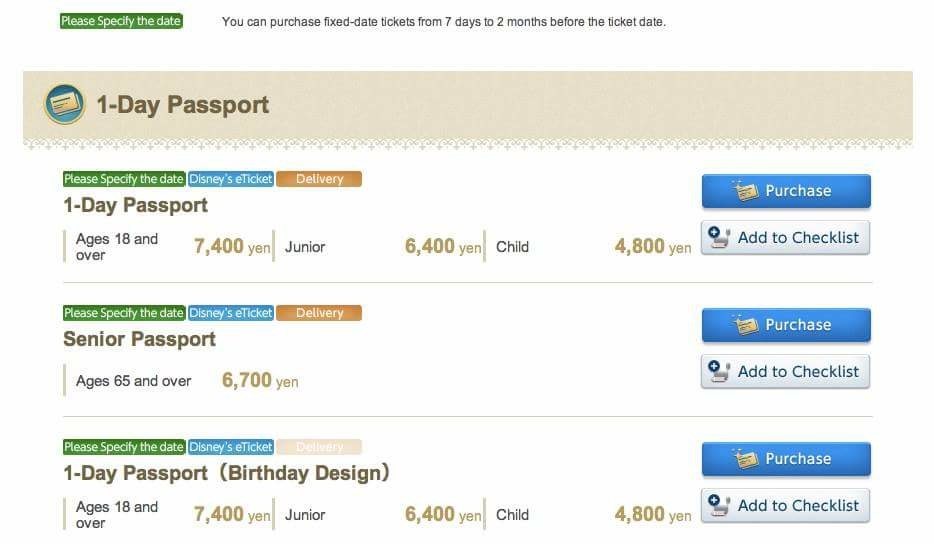Purchase the Birthday Design 1-Day Passport
Viewport: 934px width, 545px height.
(786, 459)
